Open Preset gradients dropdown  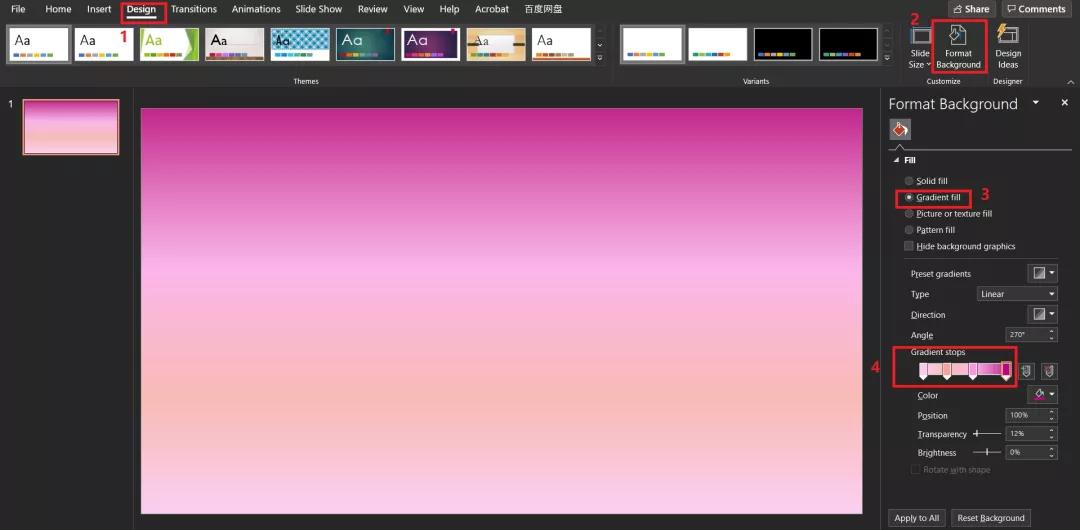[1042, 274]
